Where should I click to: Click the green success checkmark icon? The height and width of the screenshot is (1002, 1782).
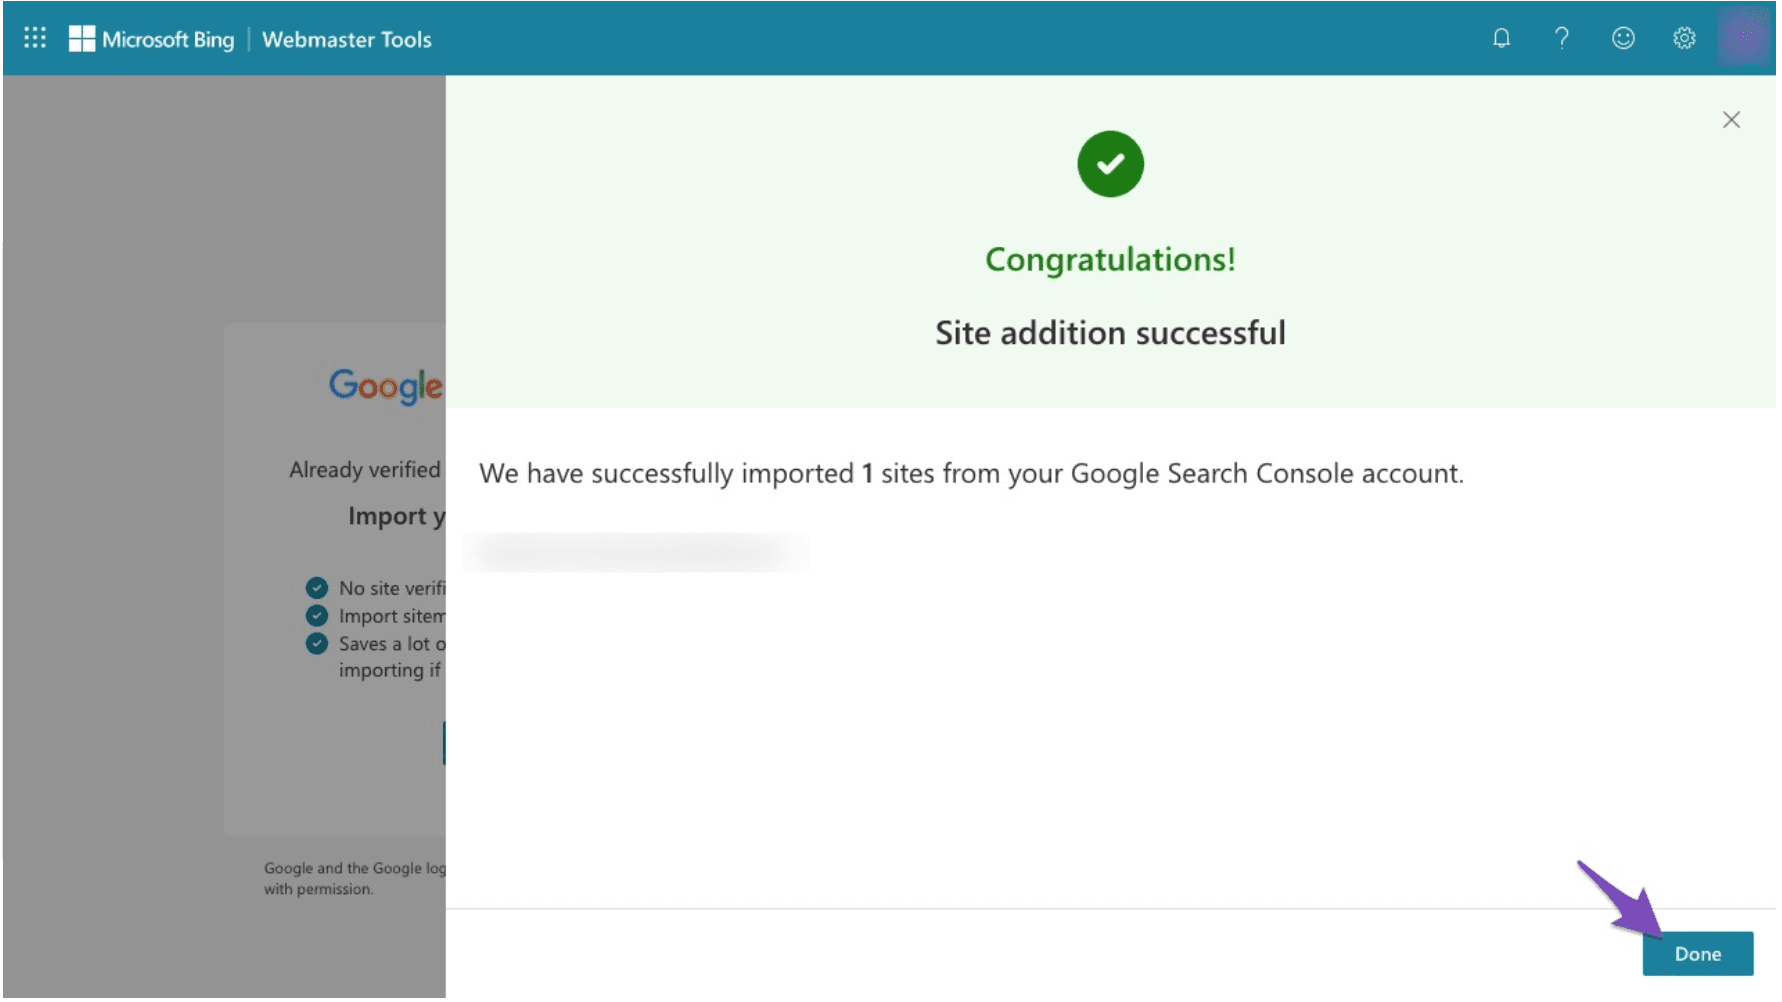(1112, 164)
